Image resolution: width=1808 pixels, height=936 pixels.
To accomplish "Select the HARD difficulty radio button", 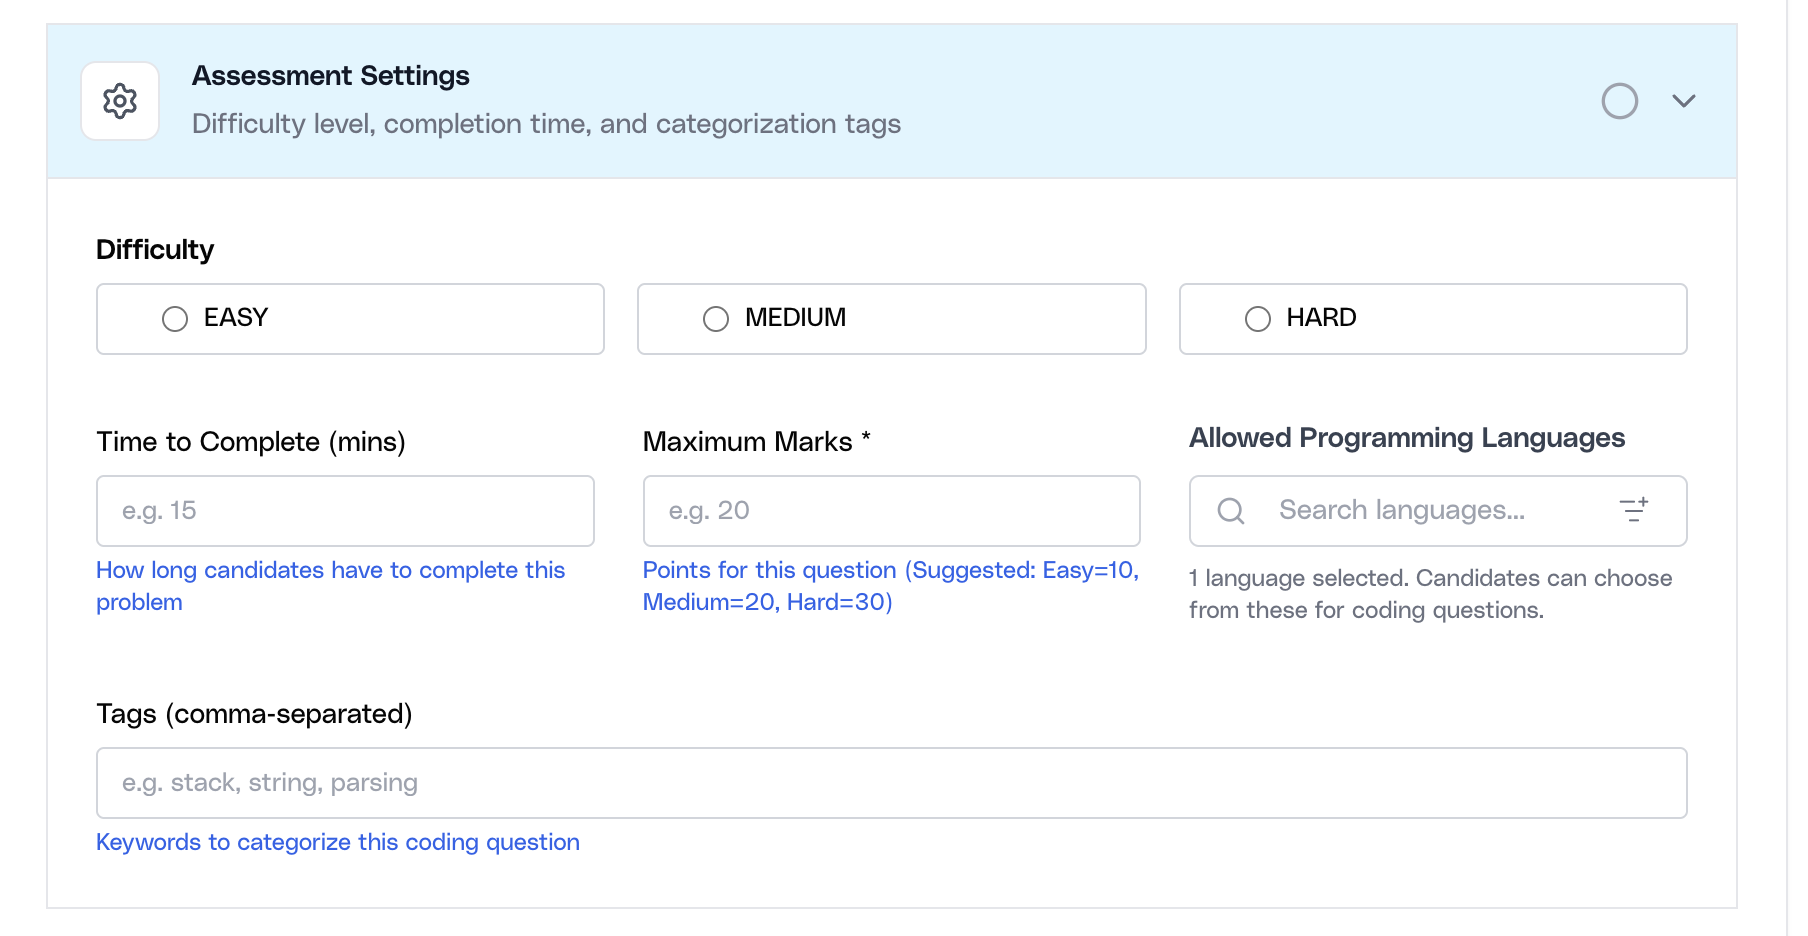I will 1257,318.
